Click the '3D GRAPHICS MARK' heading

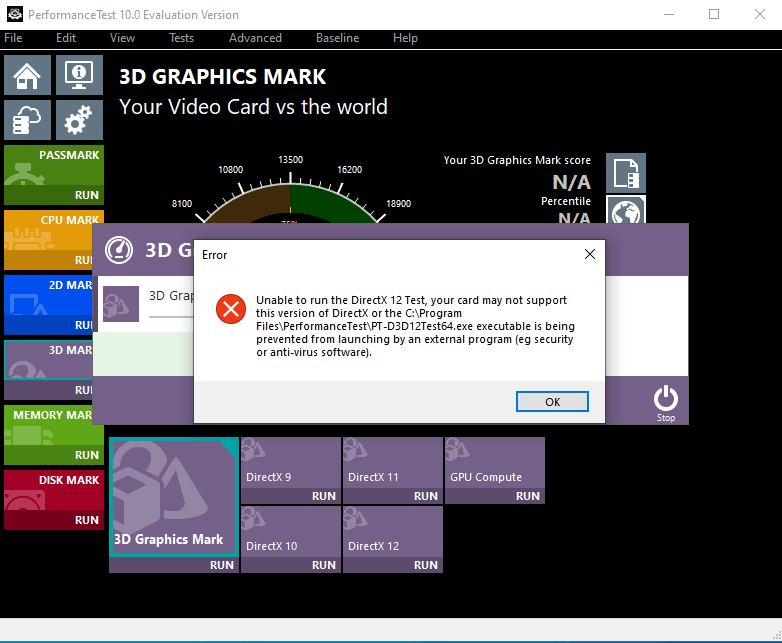point(222,77)
